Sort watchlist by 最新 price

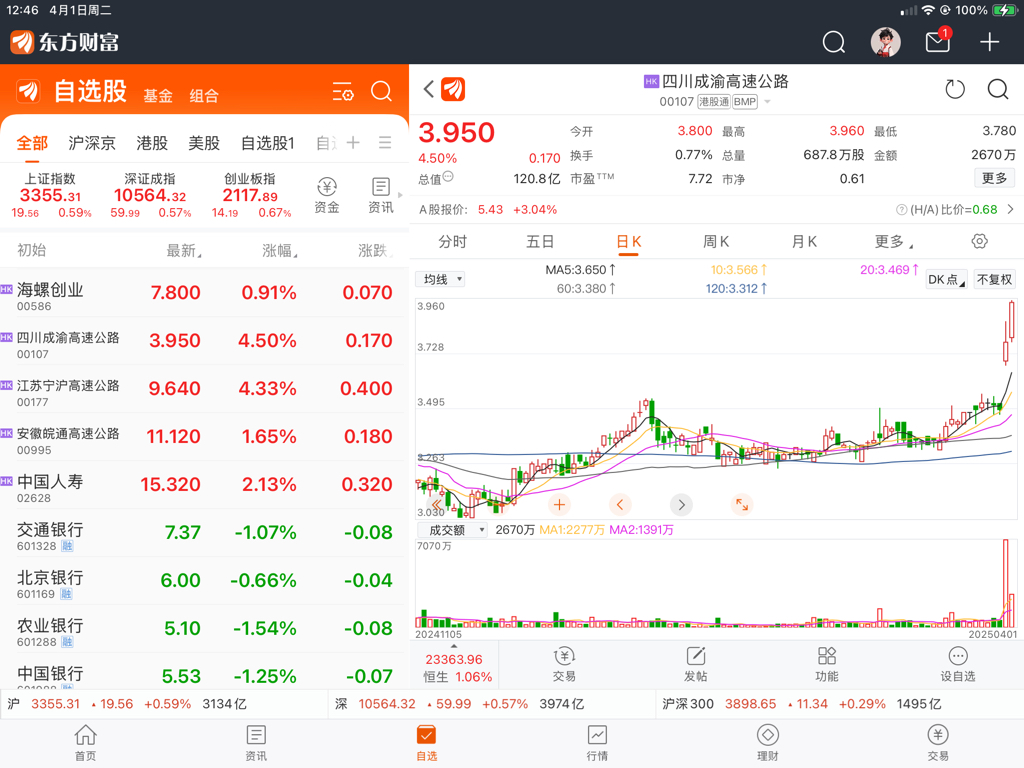[x=184, y=250]
